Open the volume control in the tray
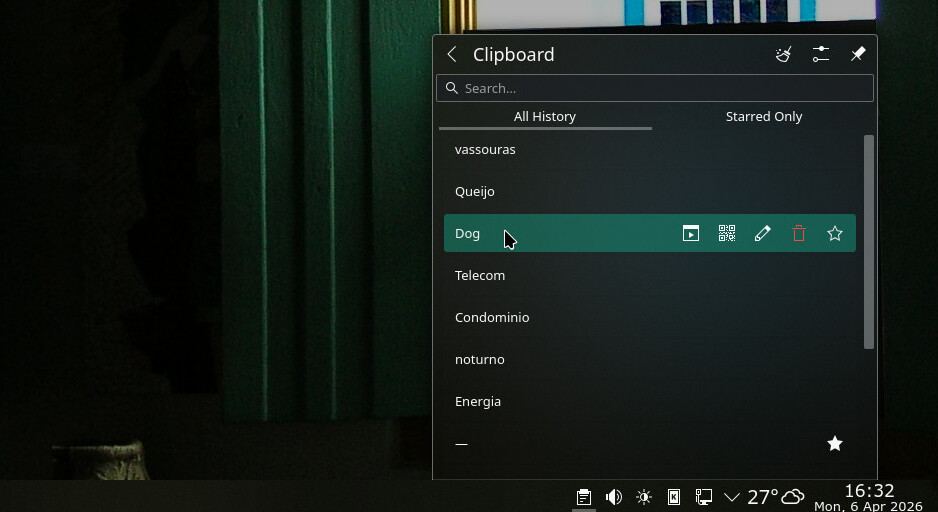Viewport: 938px width, 512px height. (x=614, y=497)
